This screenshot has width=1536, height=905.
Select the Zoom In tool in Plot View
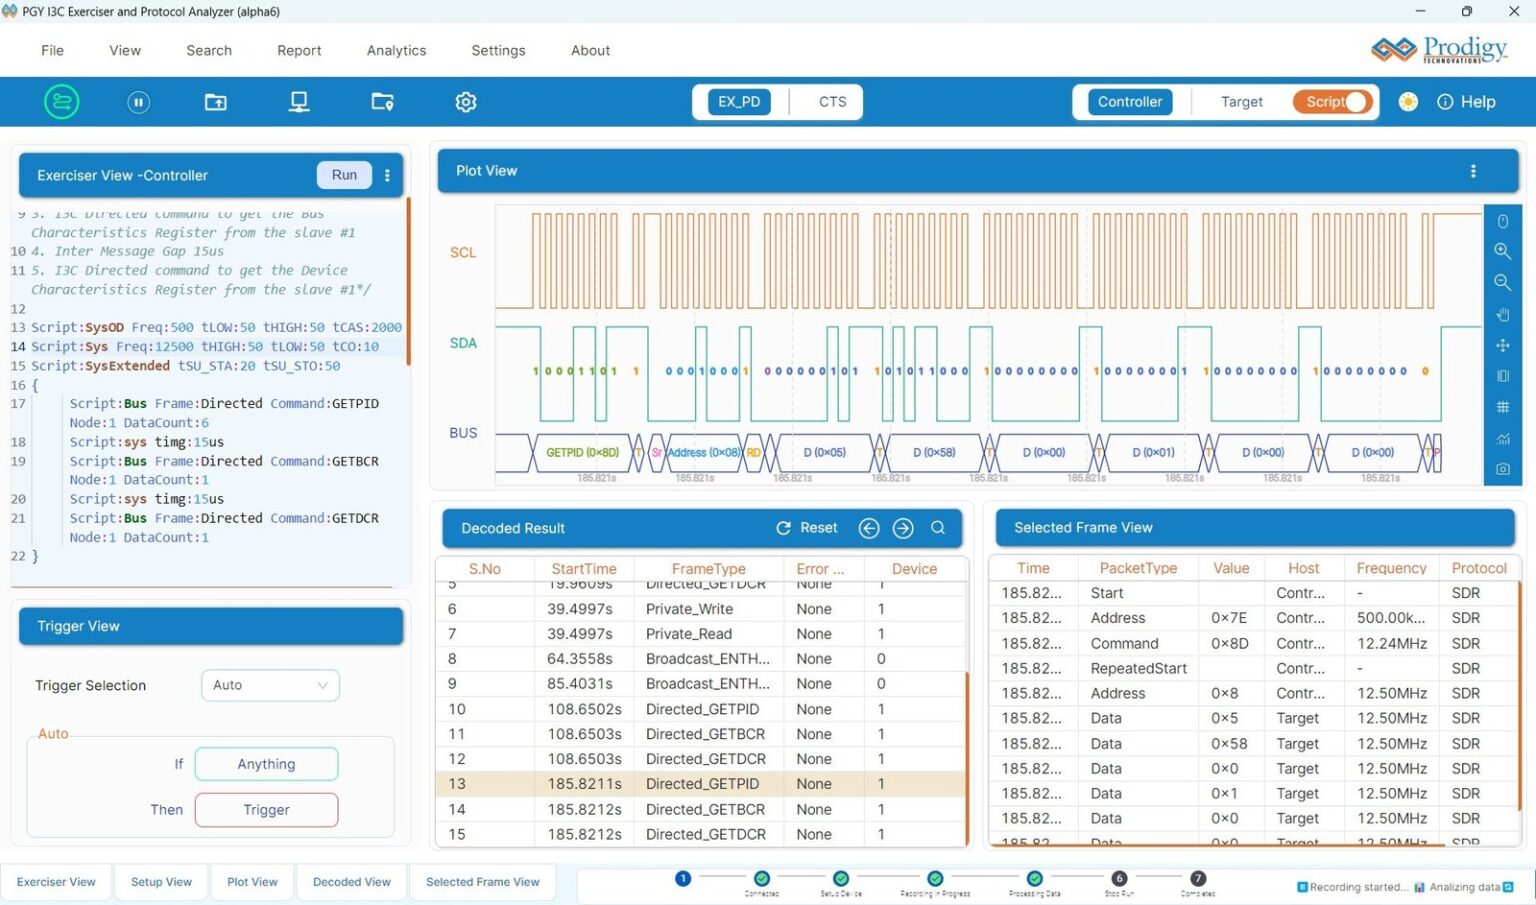click(1503, 251)
